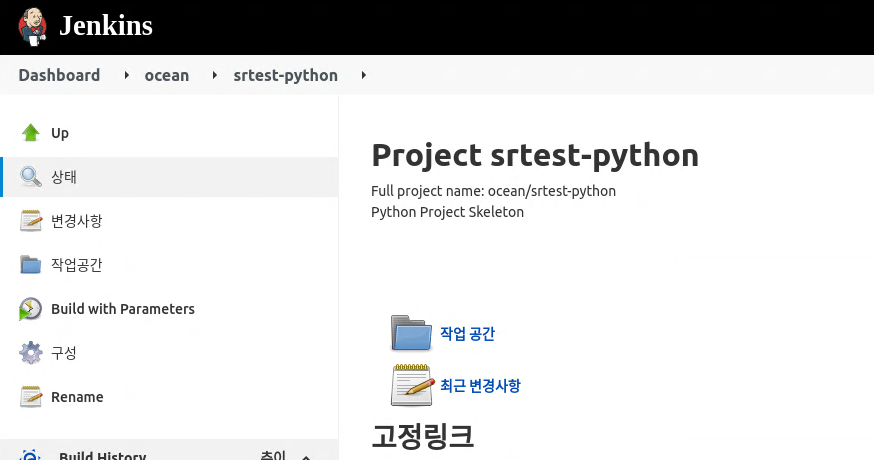Image resolution: width=874 pixels, height=460 pixels.
Task: Expand the menu arrow after srtest-python breadcrumb
Action: pos(363,75)
